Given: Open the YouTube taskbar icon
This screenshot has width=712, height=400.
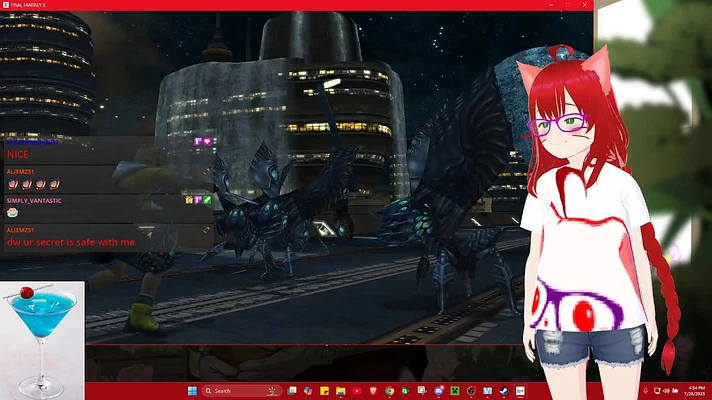Looking at the screenshot, I should [357, 391].
